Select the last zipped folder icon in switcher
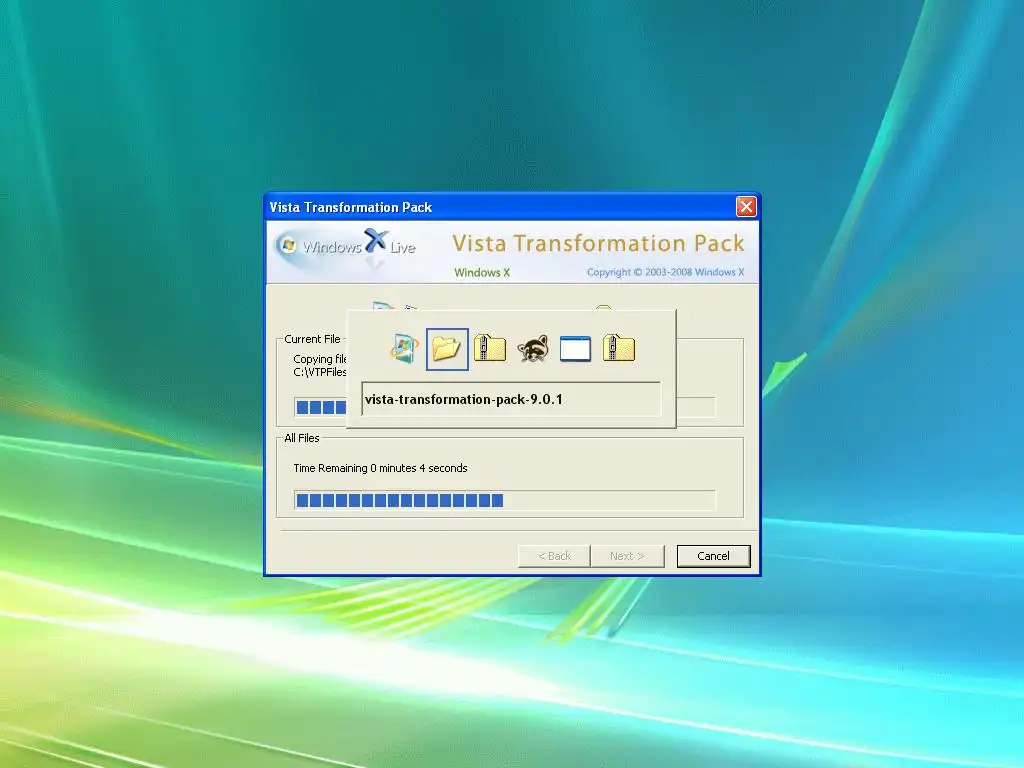 pyautogui.click(x=618, y=348)
